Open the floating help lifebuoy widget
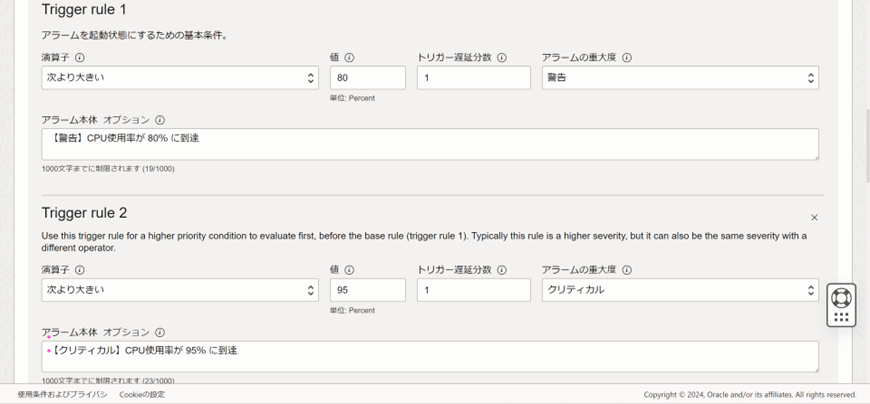 (x=841, y=298)
